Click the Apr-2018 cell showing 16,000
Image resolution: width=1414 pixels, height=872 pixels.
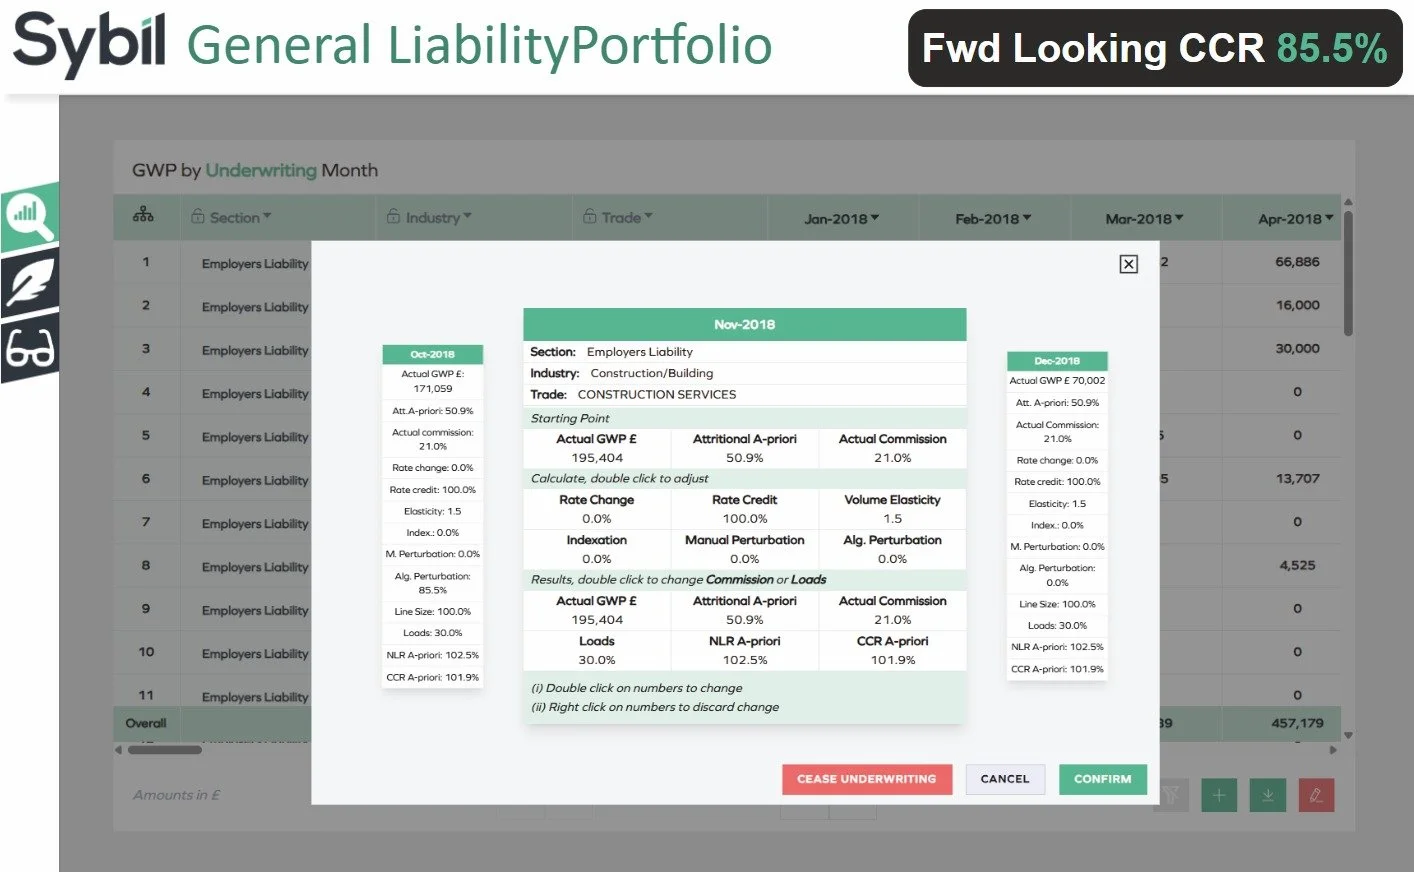1297,305
